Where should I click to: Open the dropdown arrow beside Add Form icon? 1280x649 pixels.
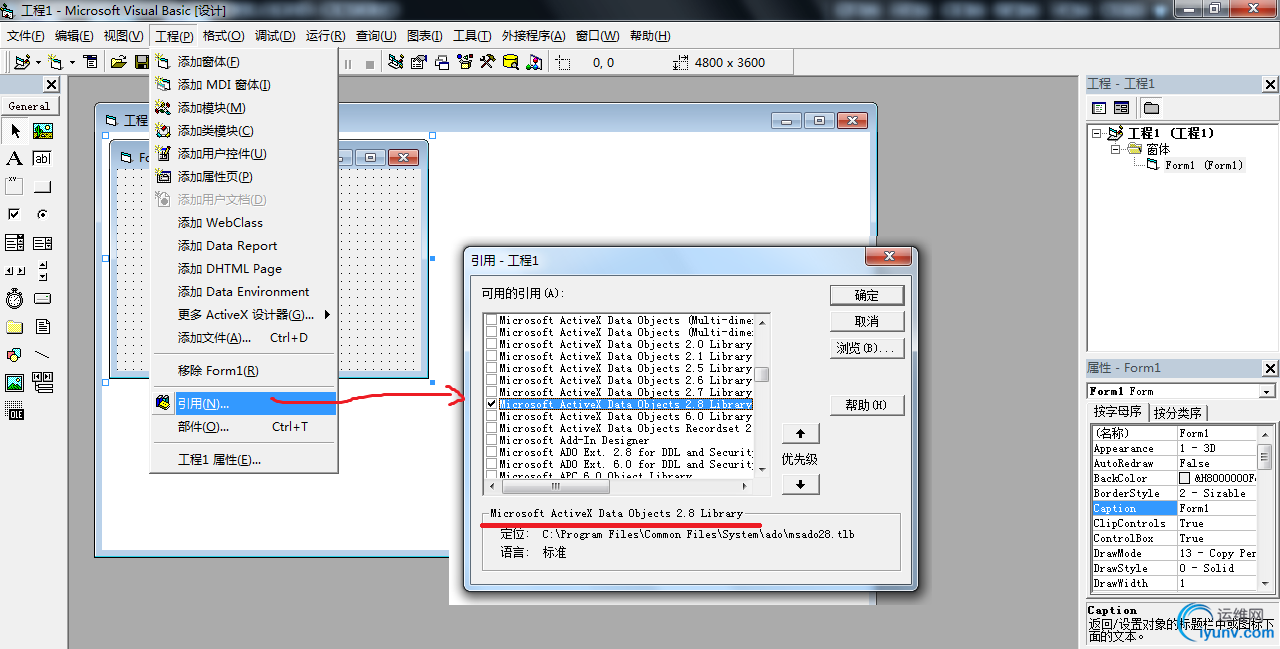(x=72, y=62)
